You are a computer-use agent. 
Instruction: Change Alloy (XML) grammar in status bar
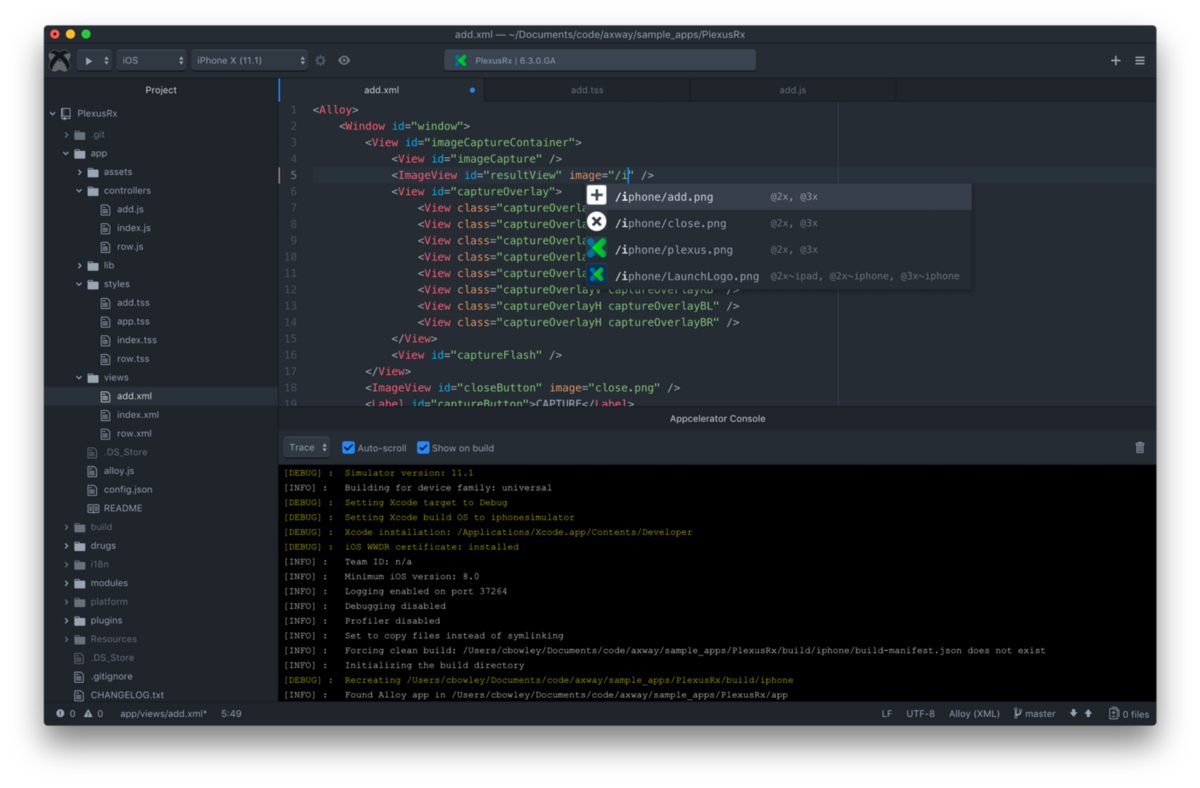(974, 714)
